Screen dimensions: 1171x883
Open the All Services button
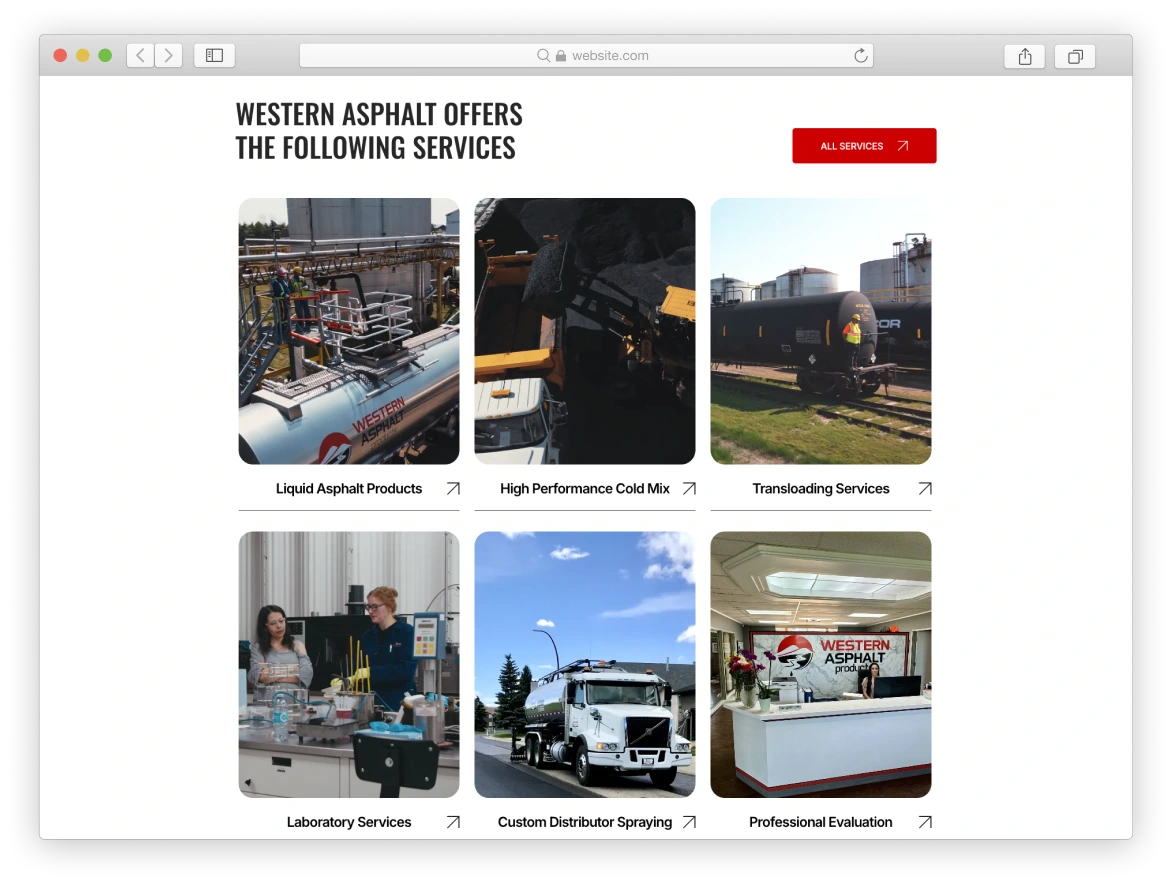point(864,146)
